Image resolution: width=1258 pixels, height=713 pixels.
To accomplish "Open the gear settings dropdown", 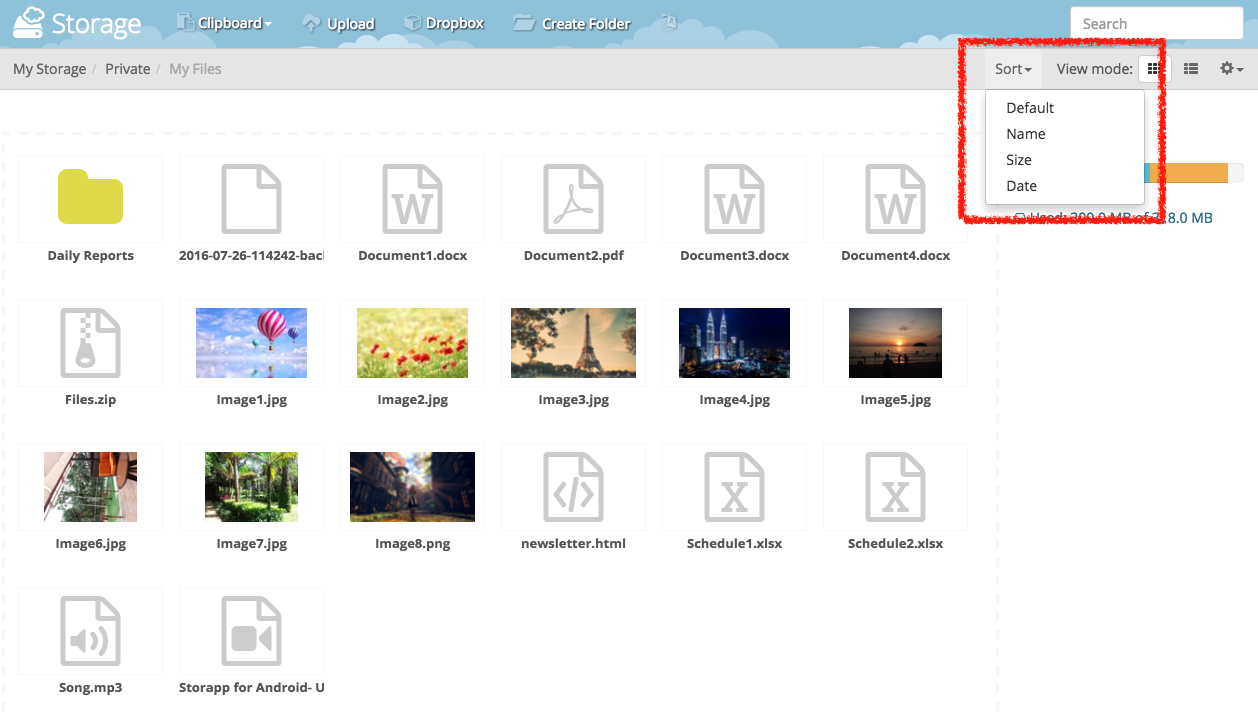I will pos(1231,69).
